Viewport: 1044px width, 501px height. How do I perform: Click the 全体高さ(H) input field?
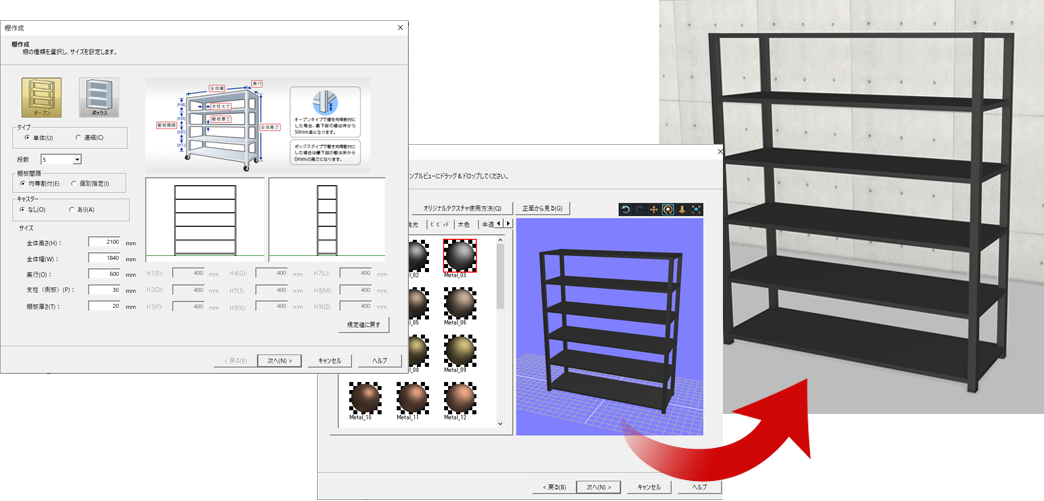point(103,242)
